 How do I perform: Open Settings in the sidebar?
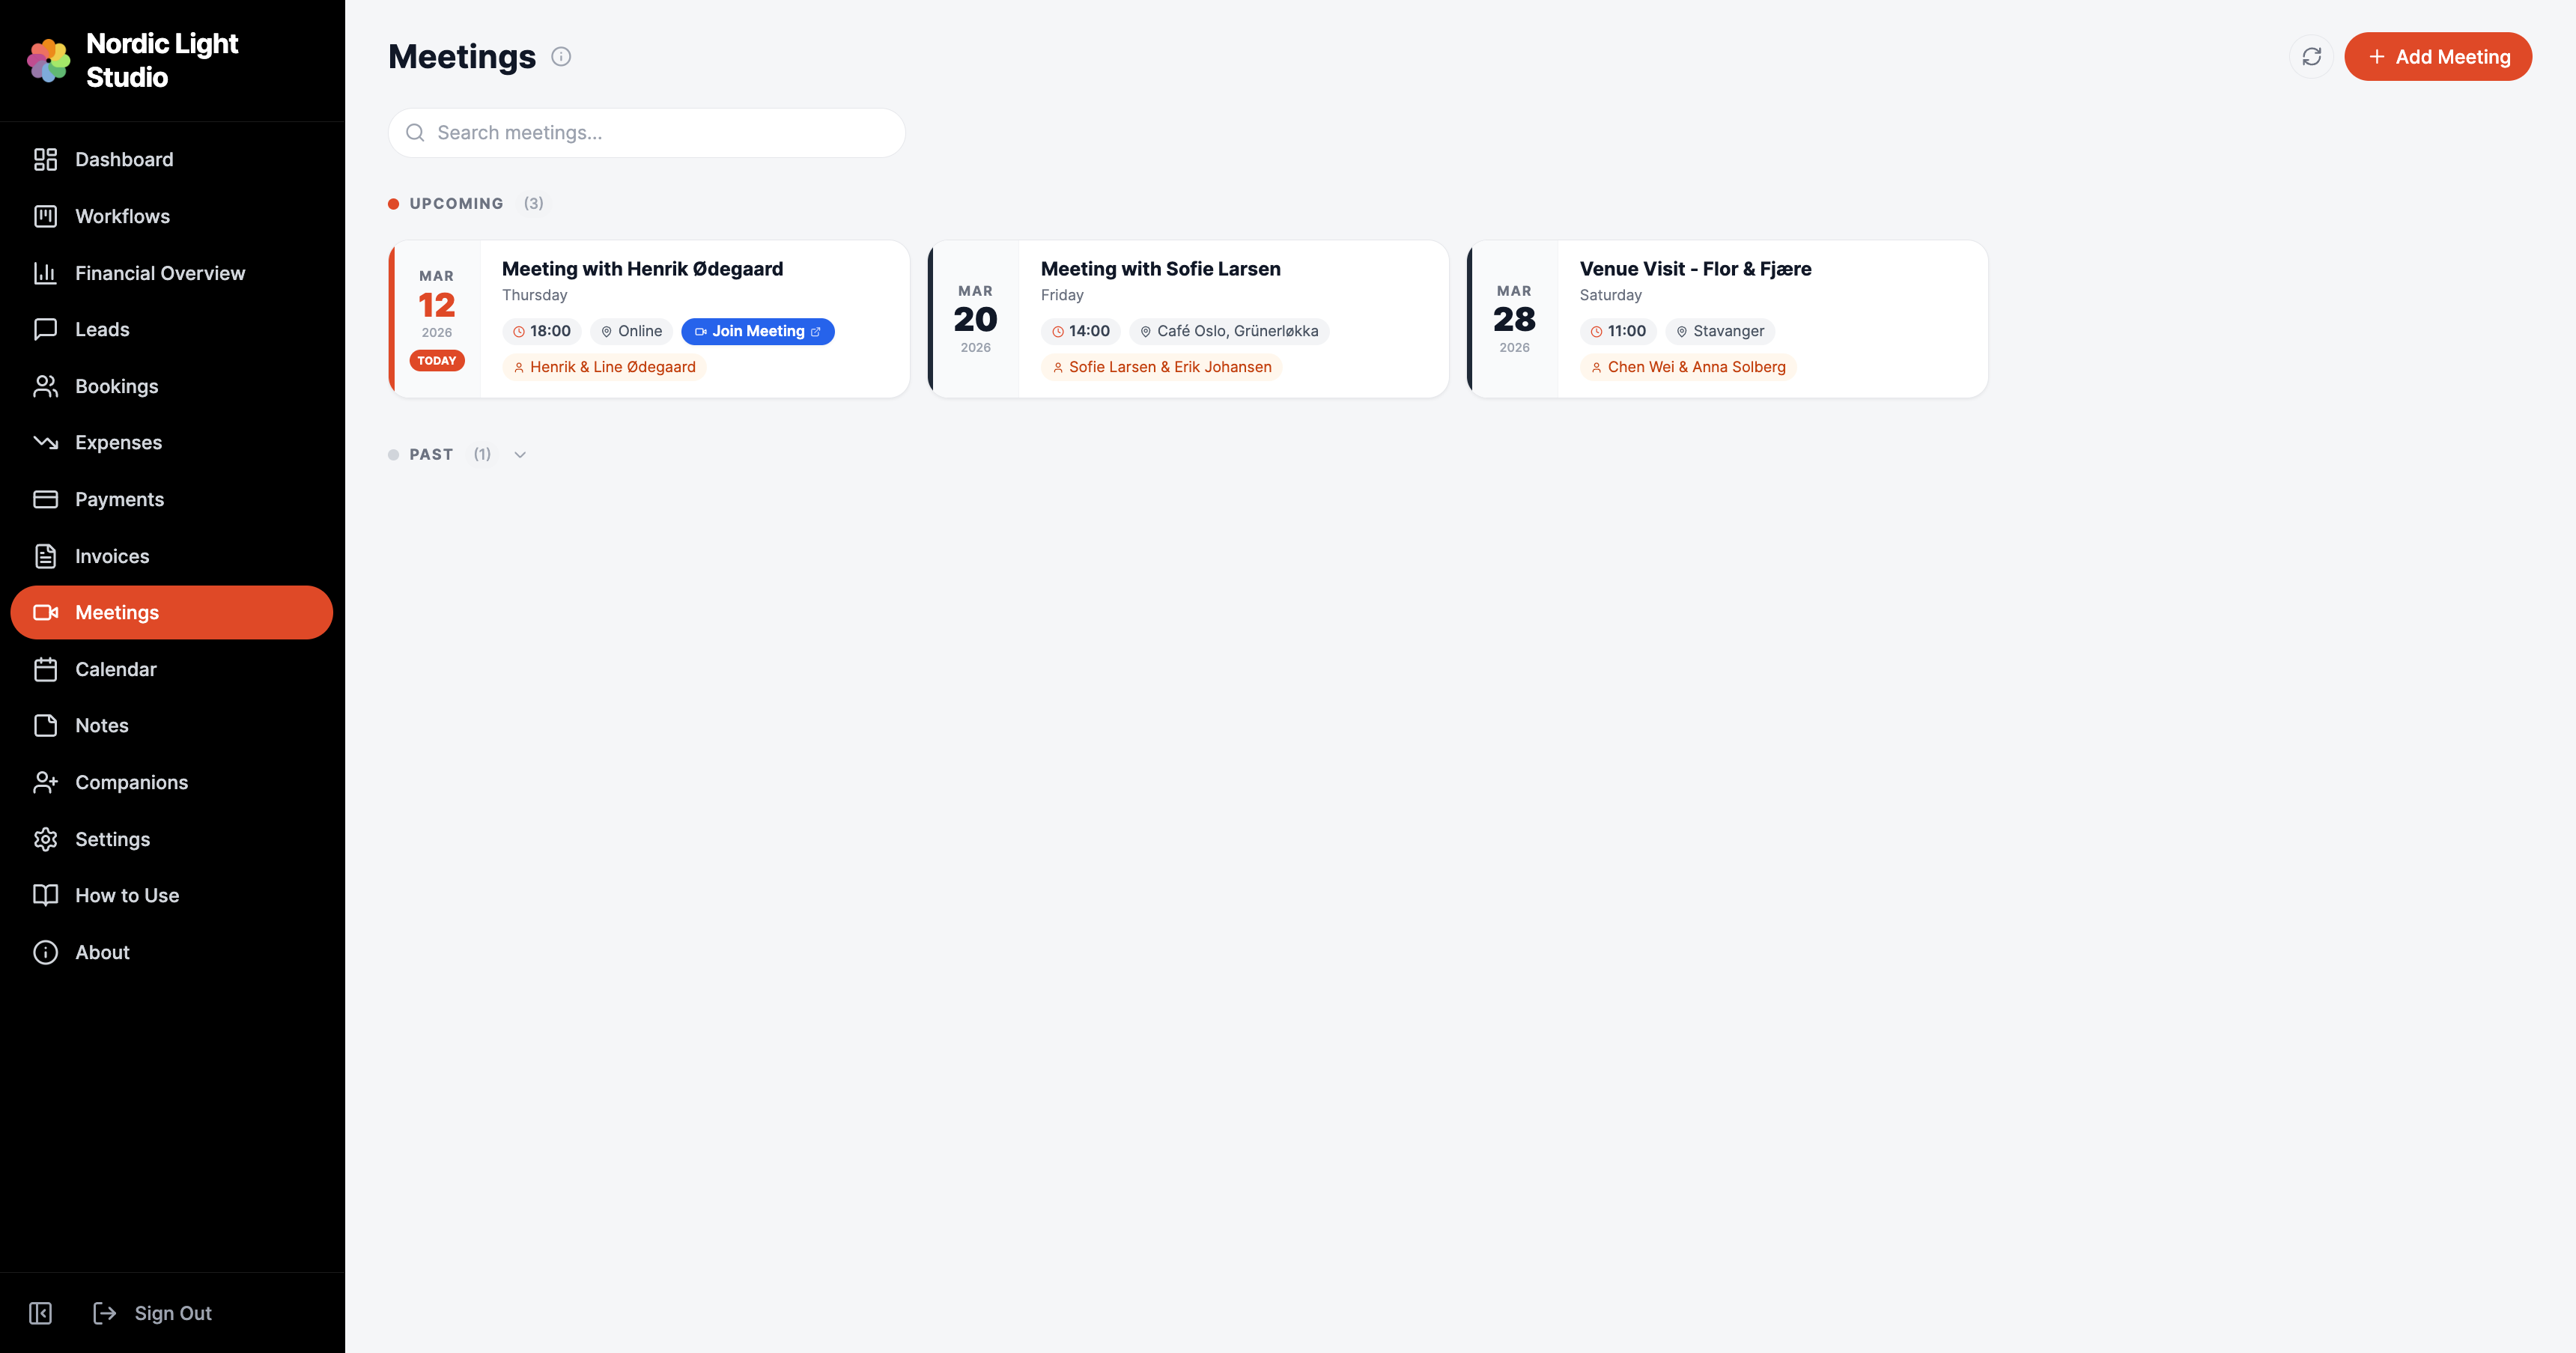(x=112, y=839)
